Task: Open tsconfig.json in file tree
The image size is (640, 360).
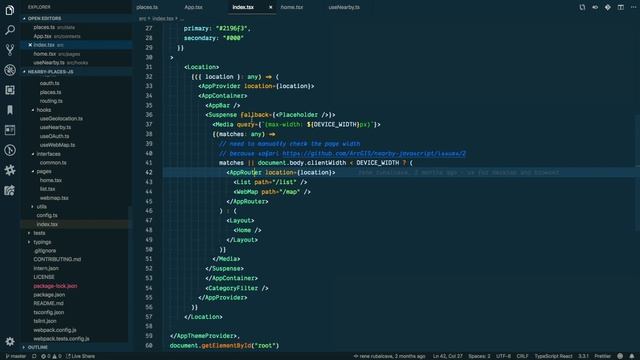Action: point(49,313)
